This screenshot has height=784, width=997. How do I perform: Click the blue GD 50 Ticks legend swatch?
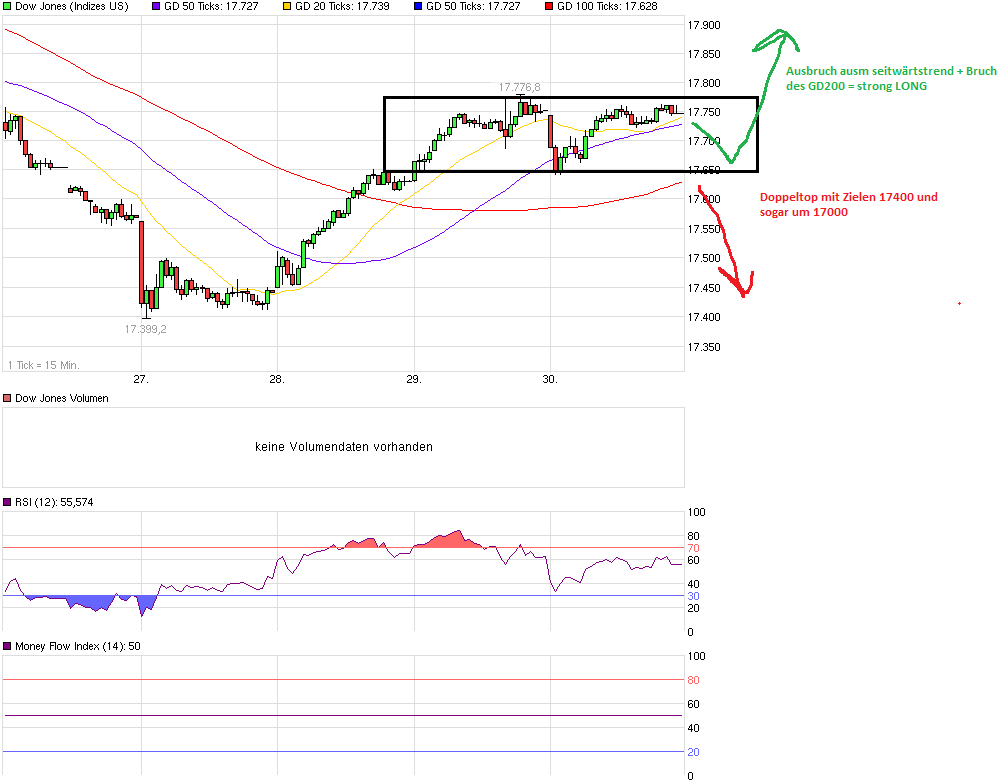418,6
